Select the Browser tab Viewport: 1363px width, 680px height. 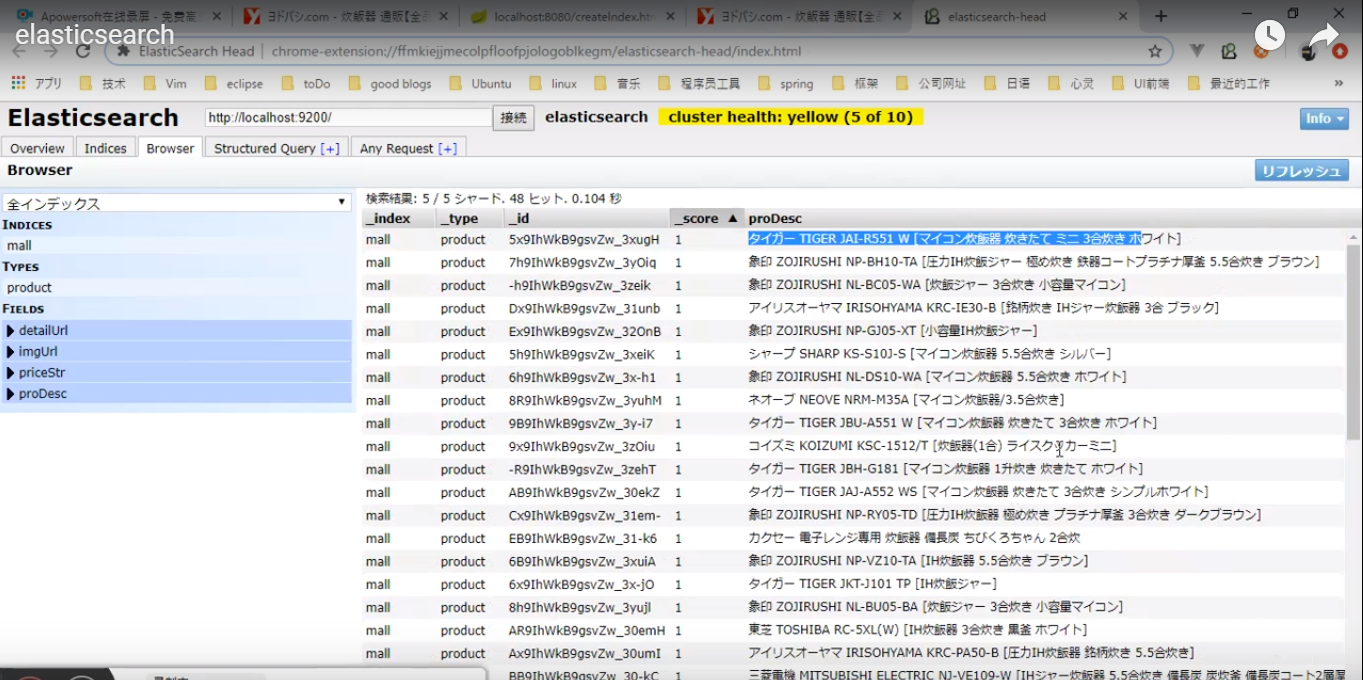[170, 148]
